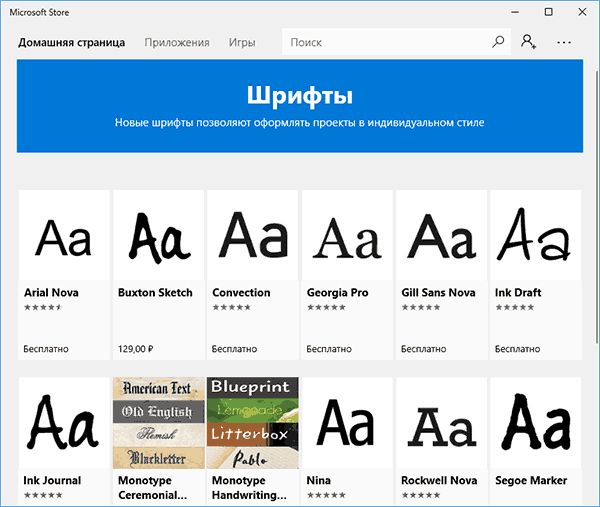Click the Rockwell Nova star rating
The image size is (600, 507).
pos(421,495)
